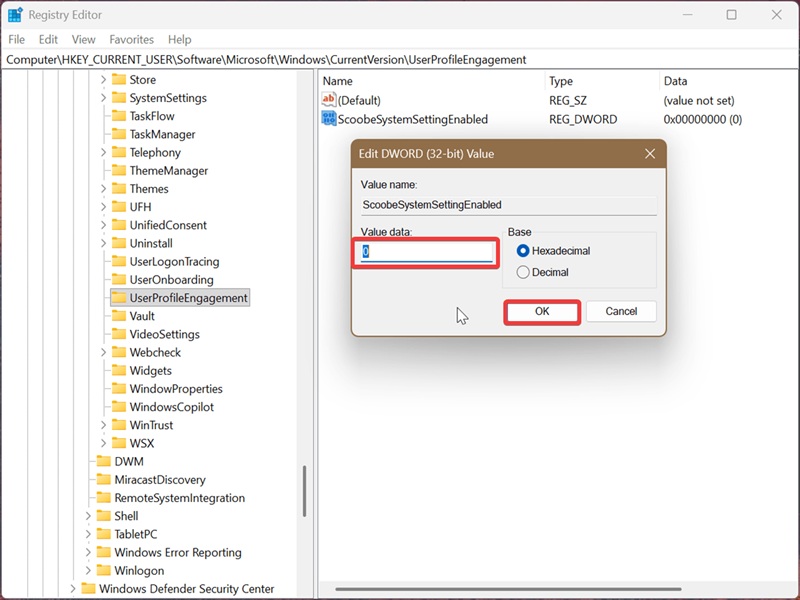Open the Edit menu
800x600 pixels.
tap(48, 39)
